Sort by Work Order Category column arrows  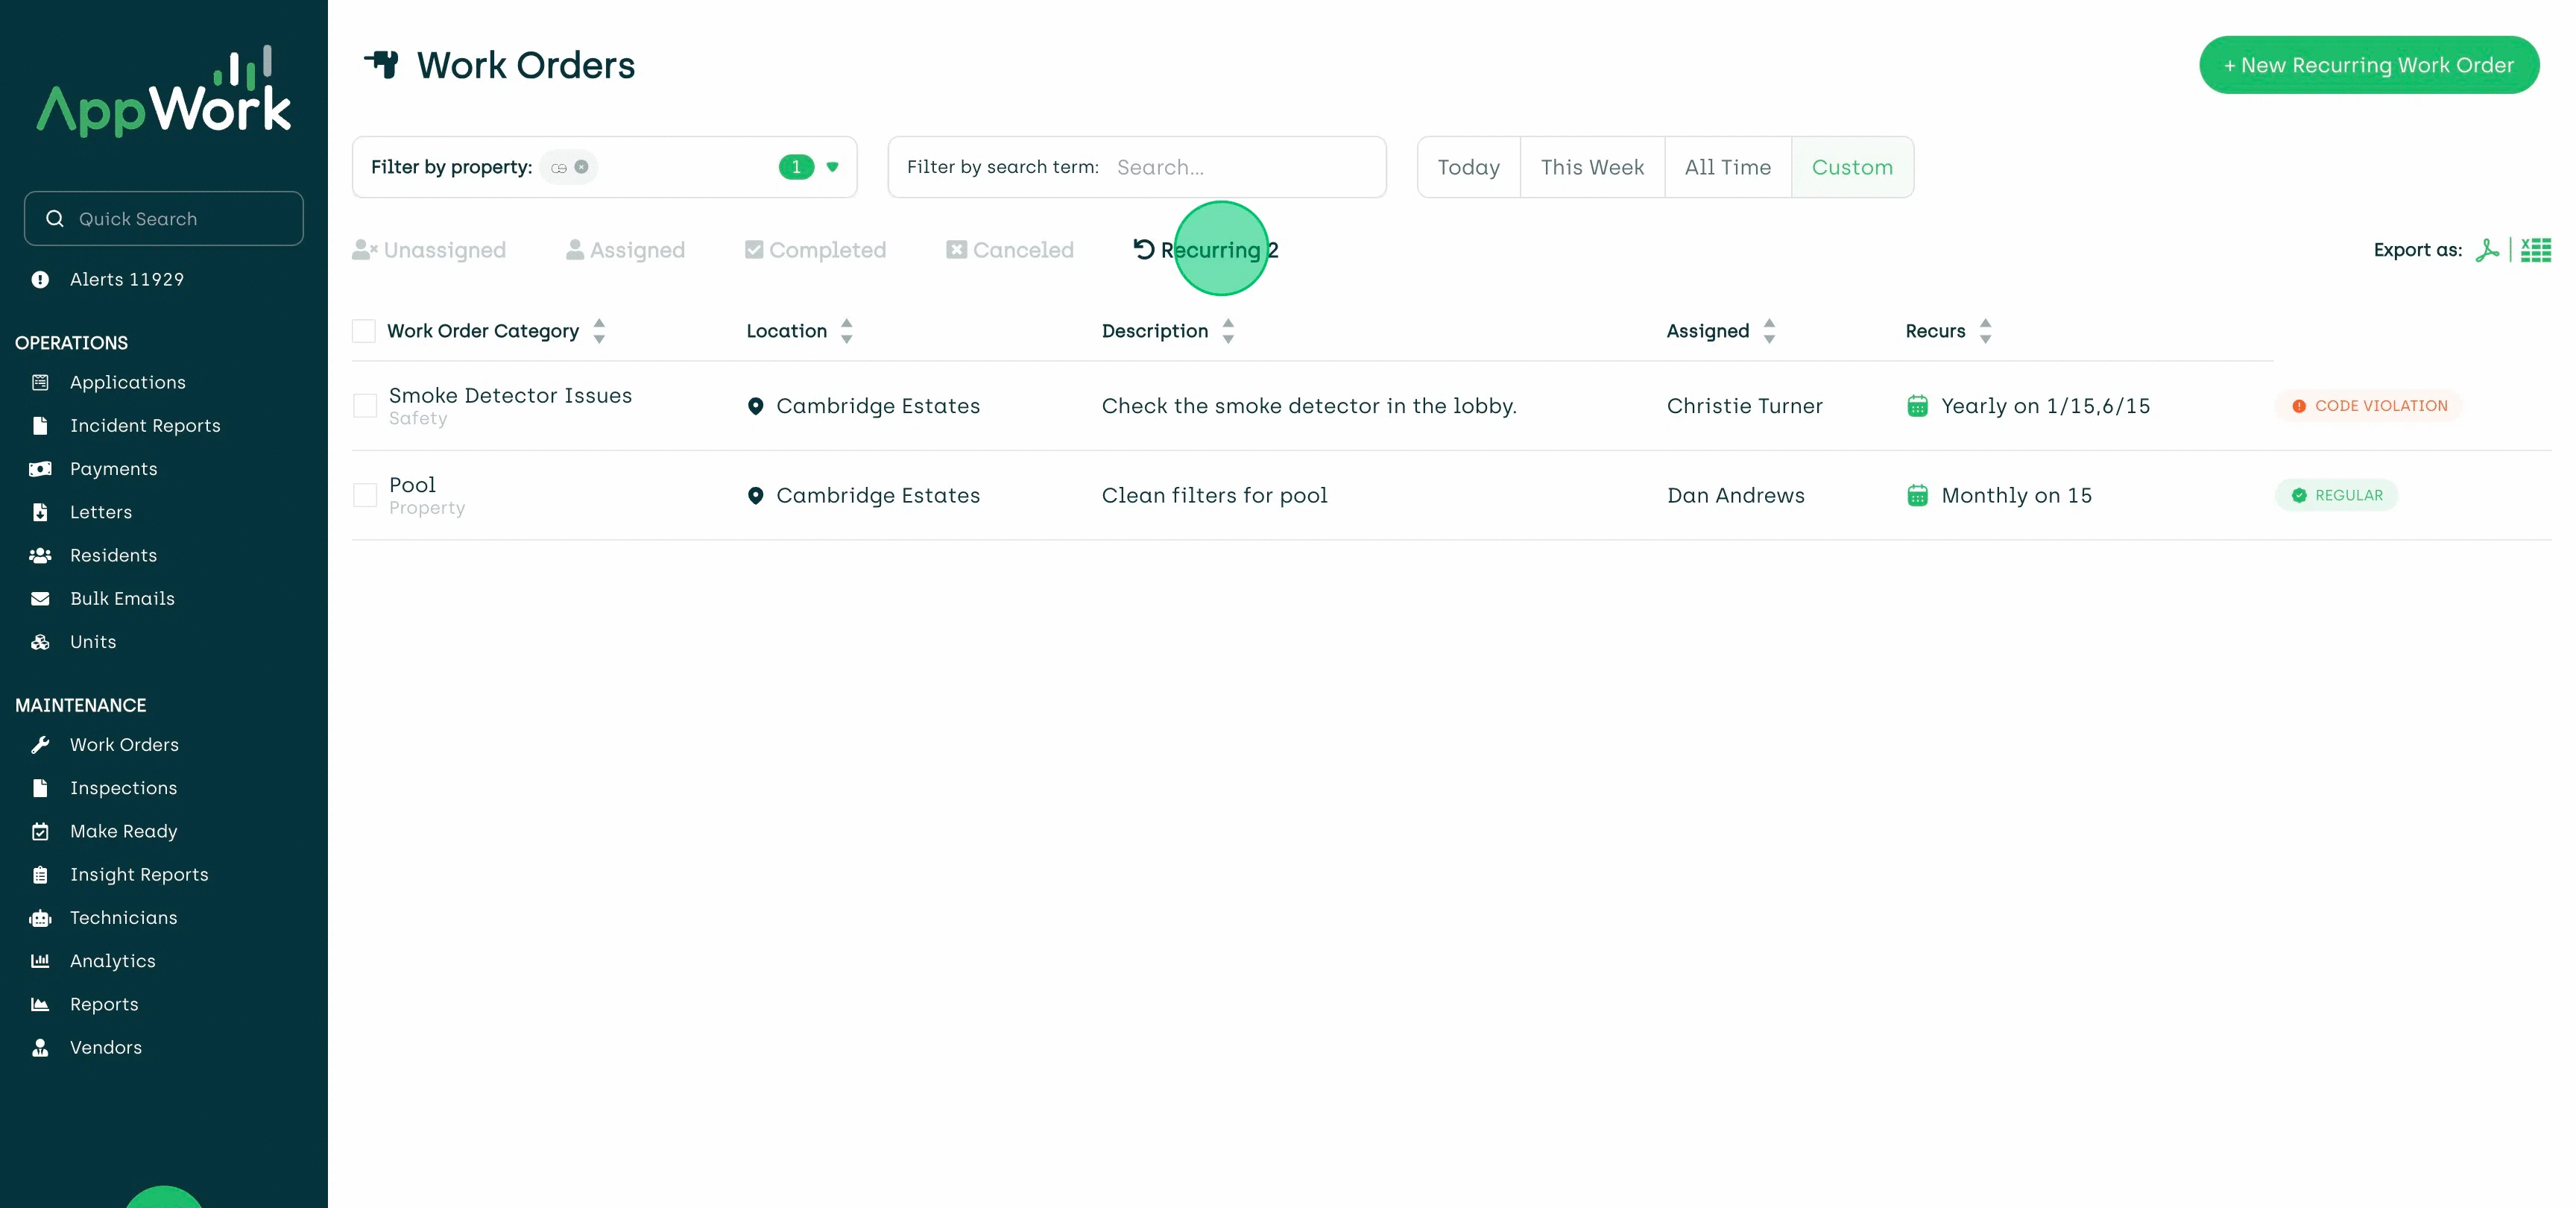coord(599,331)
